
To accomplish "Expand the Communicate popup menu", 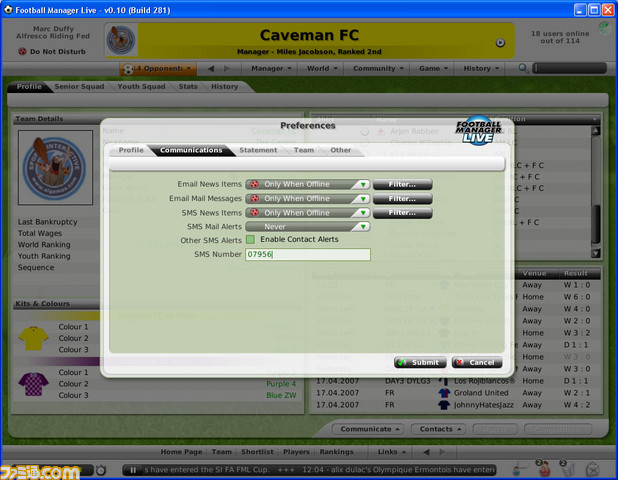I will tap(370, 429).
